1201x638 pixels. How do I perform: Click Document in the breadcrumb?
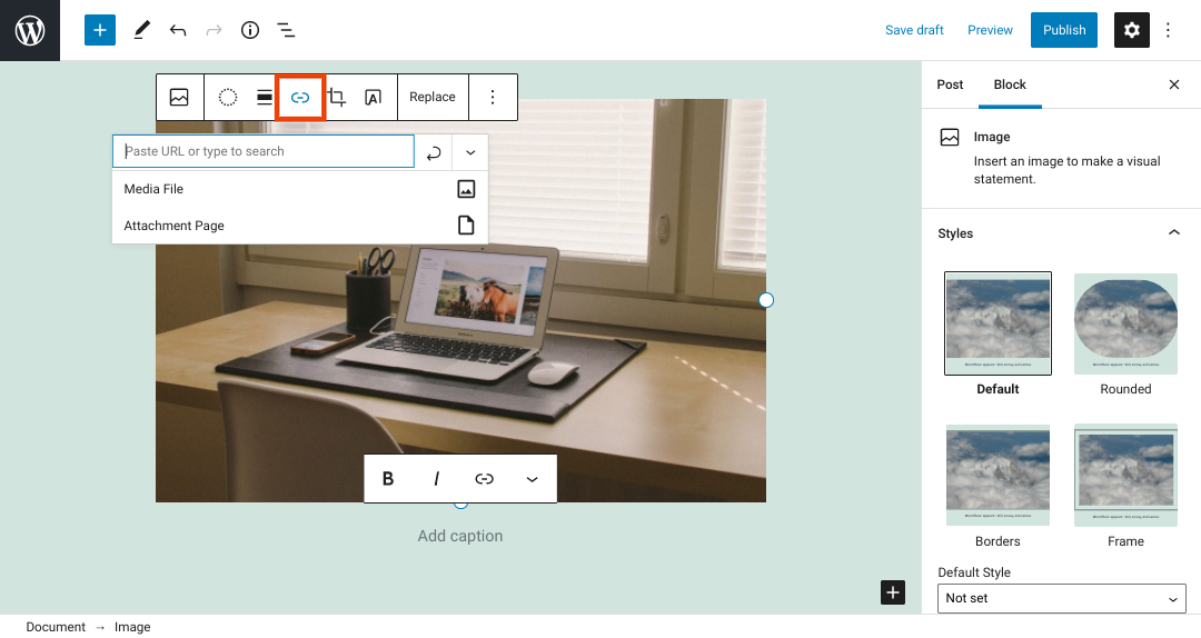click(x=56, y=627)
